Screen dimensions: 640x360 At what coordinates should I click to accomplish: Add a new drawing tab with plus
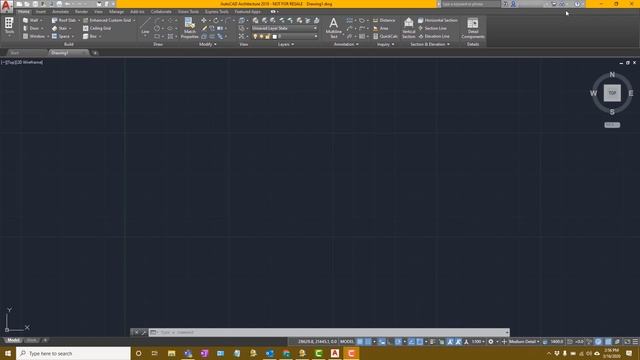point(95,53)
